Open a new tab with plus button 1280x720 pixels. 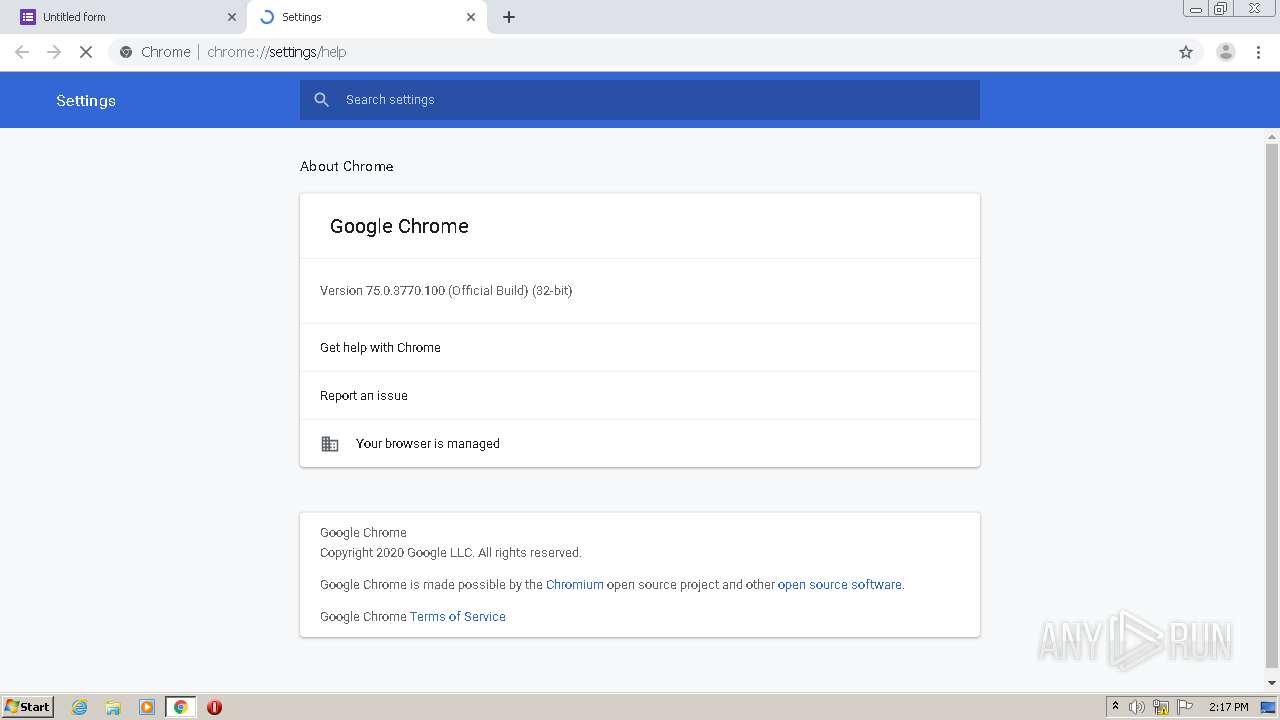click(509, 17)
